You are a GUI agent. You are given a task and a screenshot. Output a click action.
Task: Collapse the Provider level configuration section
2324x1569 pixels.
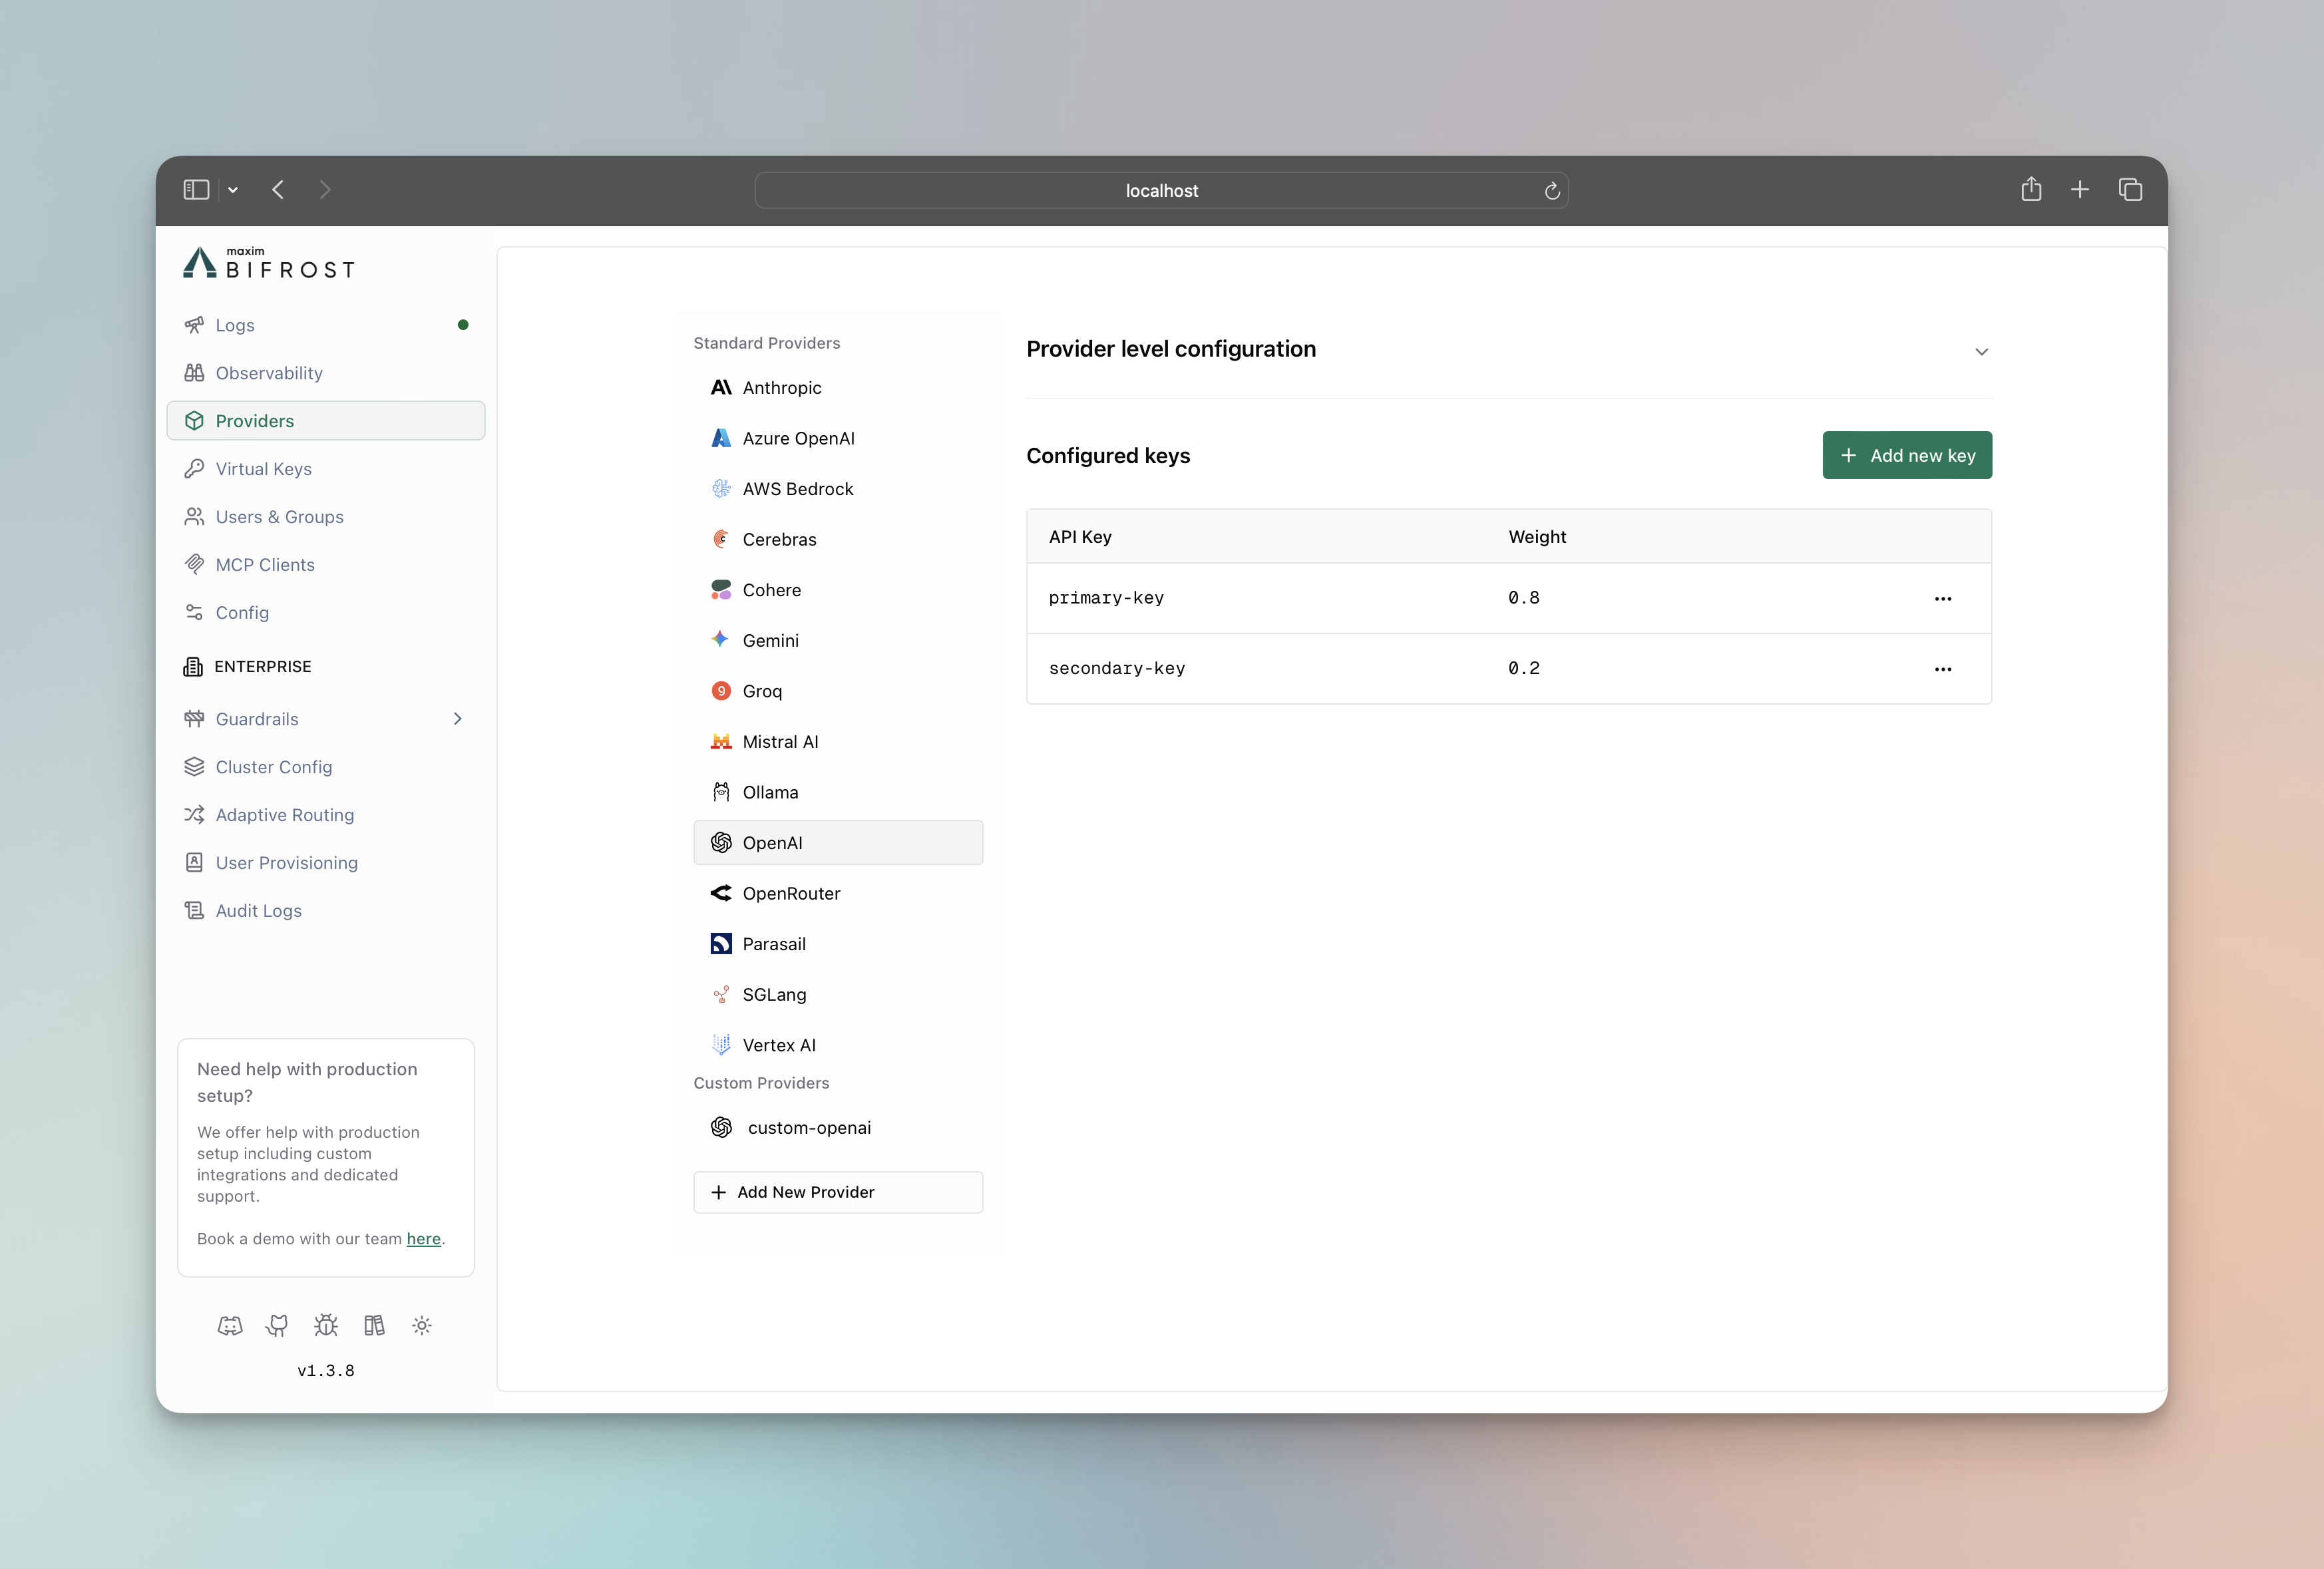1981,351
